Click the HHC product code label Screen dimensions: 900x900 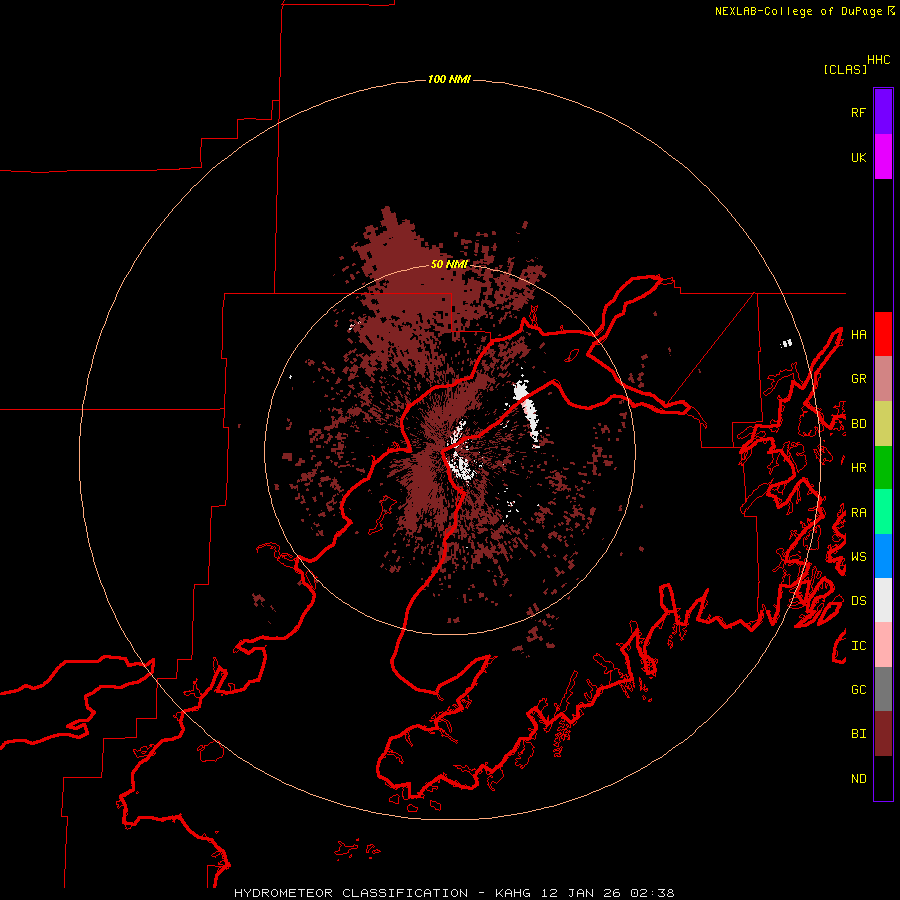[x=879, y=60]
